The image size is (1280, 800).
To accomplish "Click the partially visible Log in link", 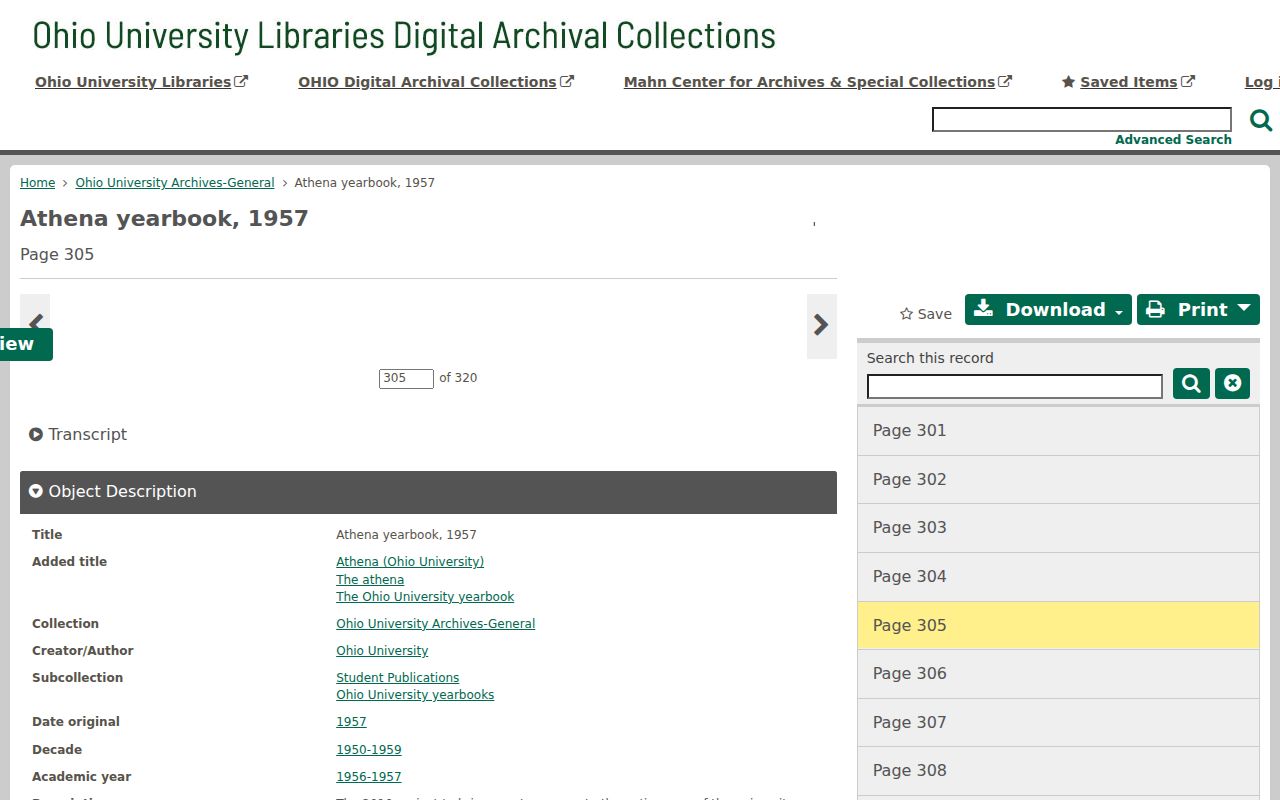I will (1262, 82).
